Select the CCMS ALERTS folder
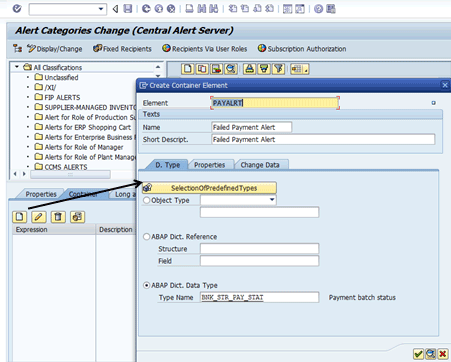 (x=61, y=167)
